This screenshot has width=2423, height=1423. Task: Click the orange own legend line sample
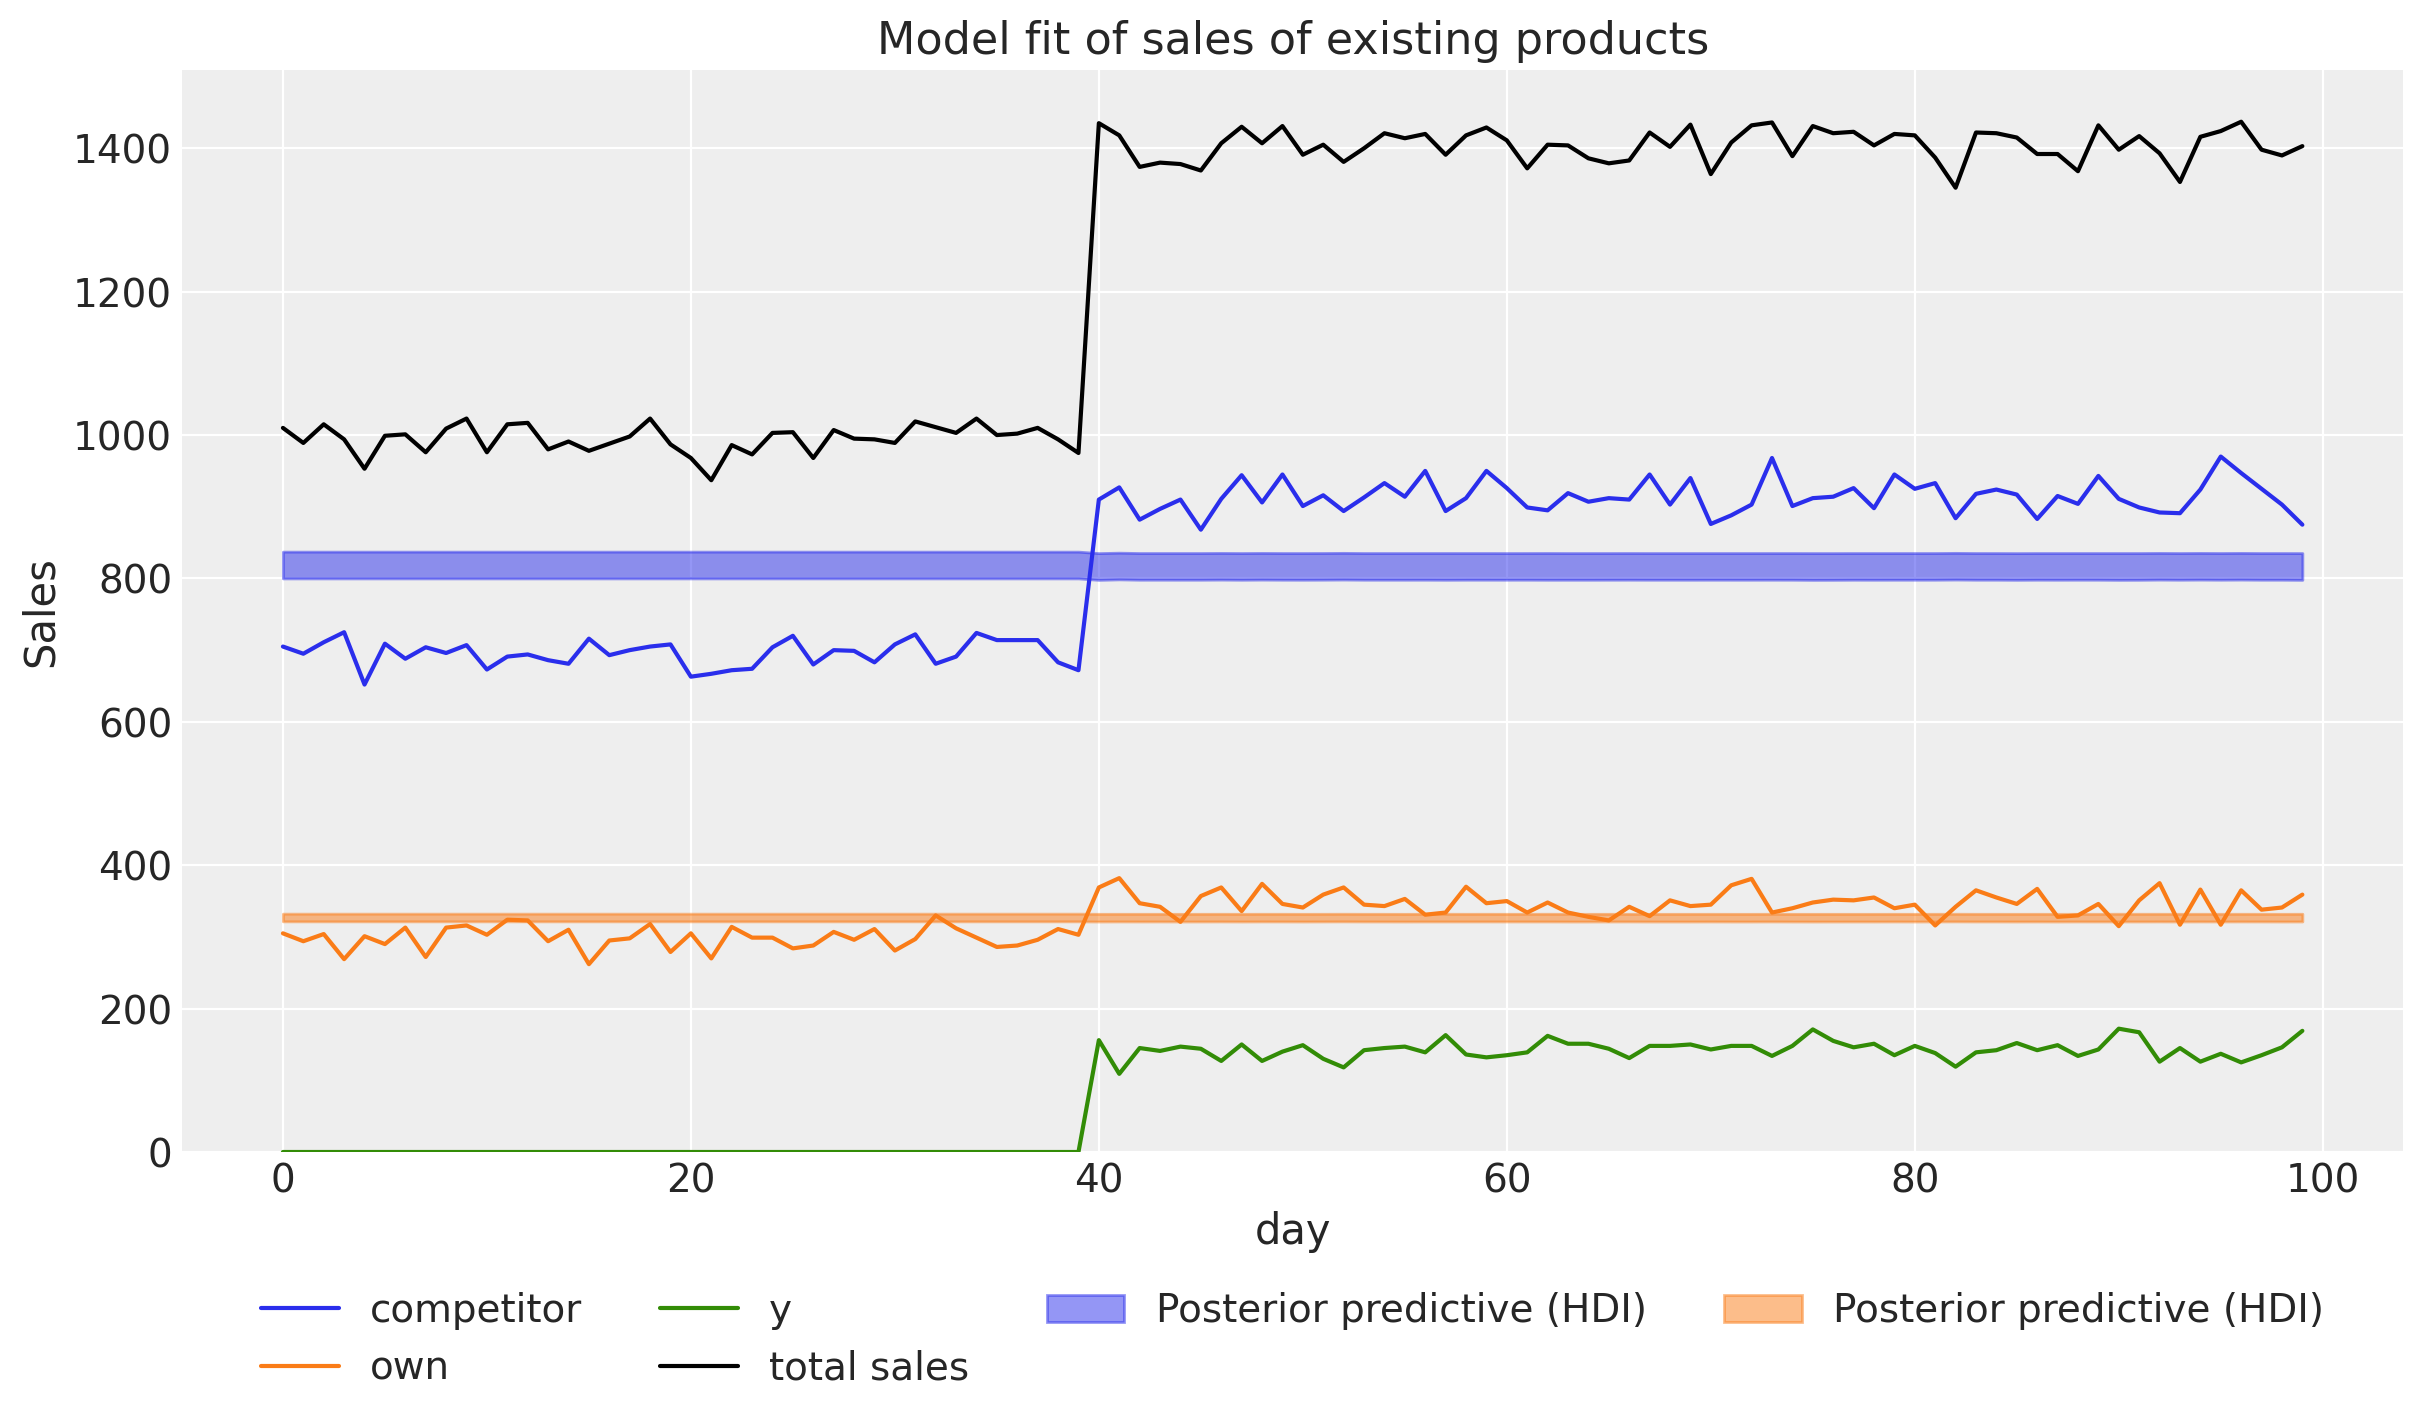300,1366
